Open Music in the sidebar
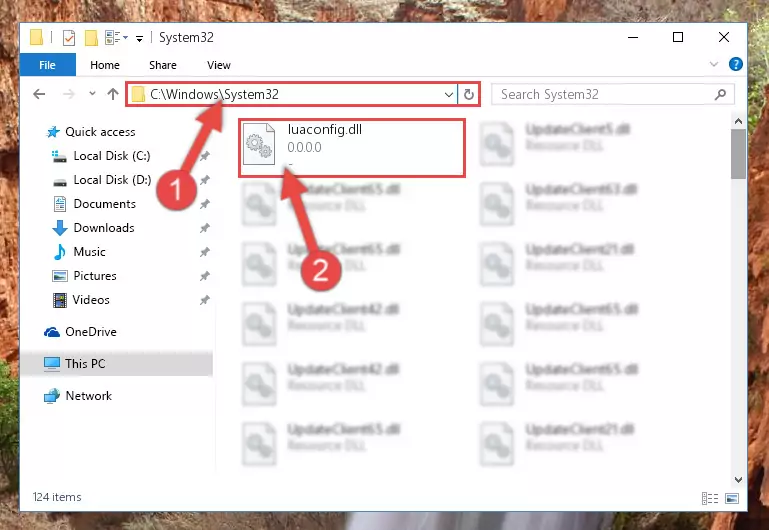Screen dimensions: 769x530 point(89,252)
